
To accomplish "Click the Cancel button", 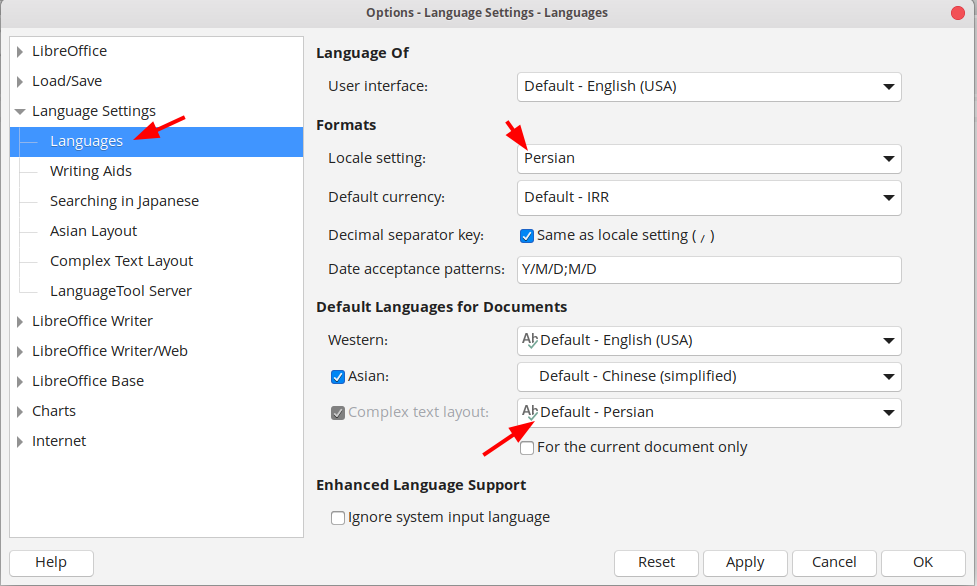I will pyautogui.click(x=834, y=563).
